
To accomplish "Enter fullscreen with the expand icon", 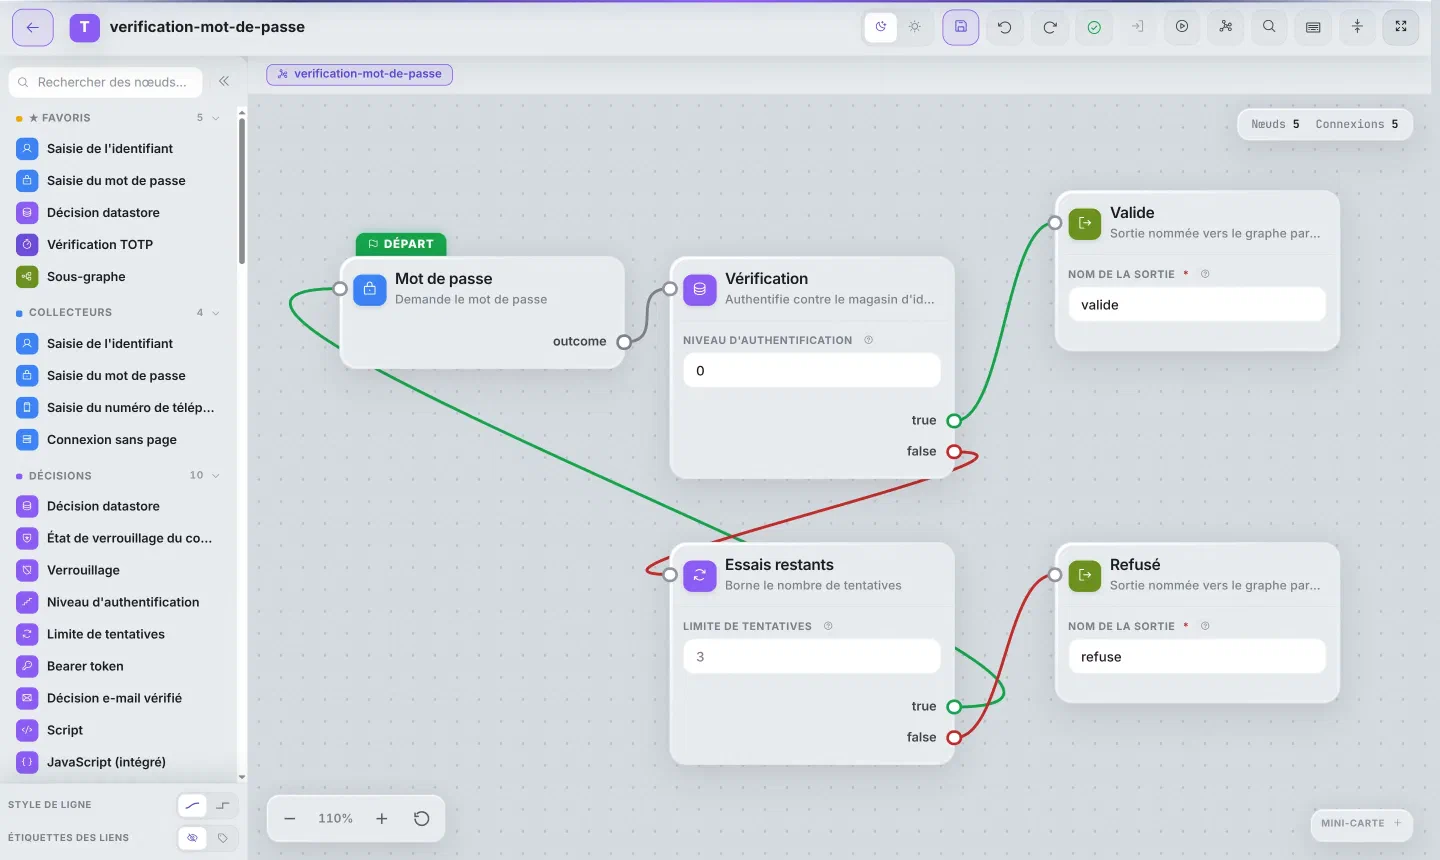I will [1401, 27].
